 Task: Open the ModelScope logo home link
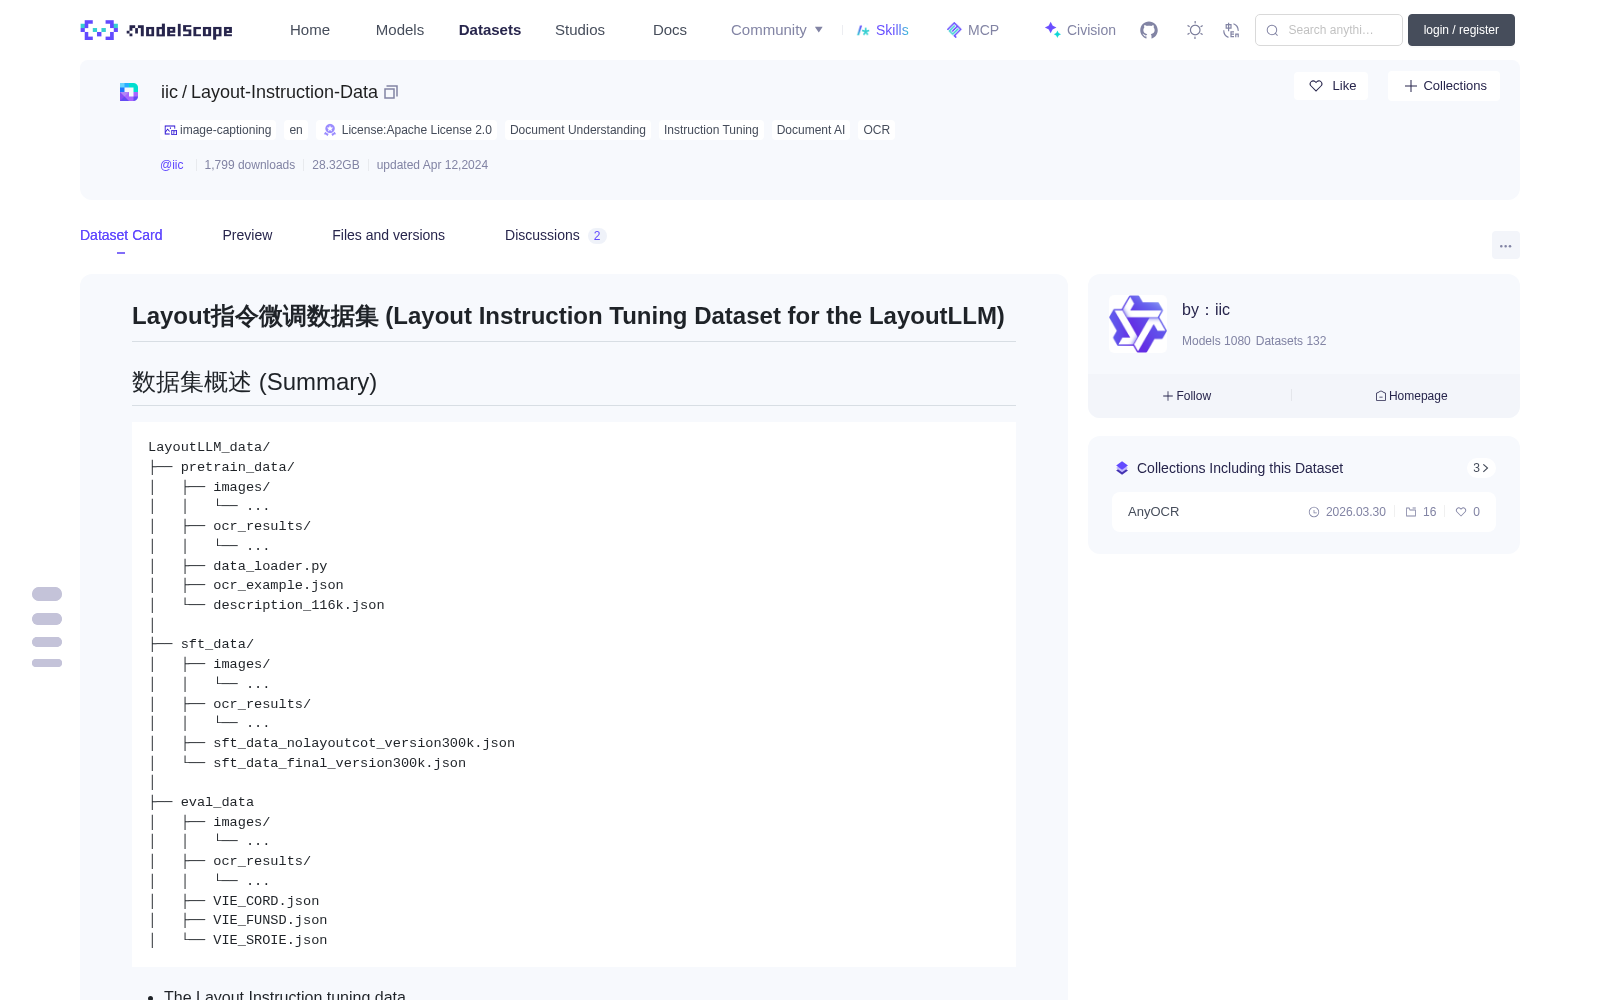click(x=157, y=30)
